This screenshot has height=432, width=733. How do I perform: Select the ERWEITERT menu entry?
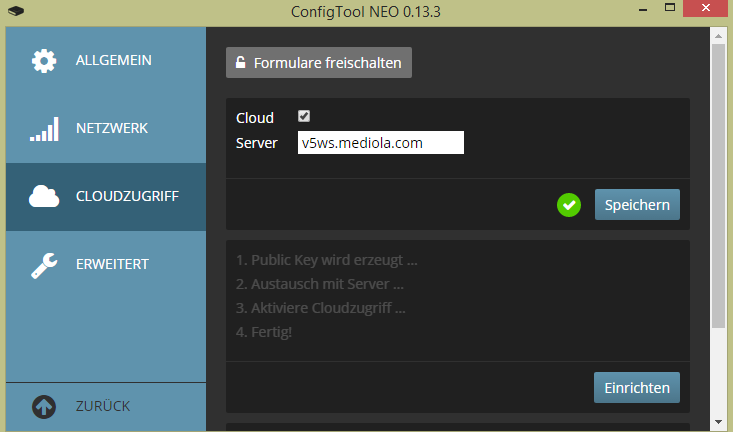[x=112, y=264]
